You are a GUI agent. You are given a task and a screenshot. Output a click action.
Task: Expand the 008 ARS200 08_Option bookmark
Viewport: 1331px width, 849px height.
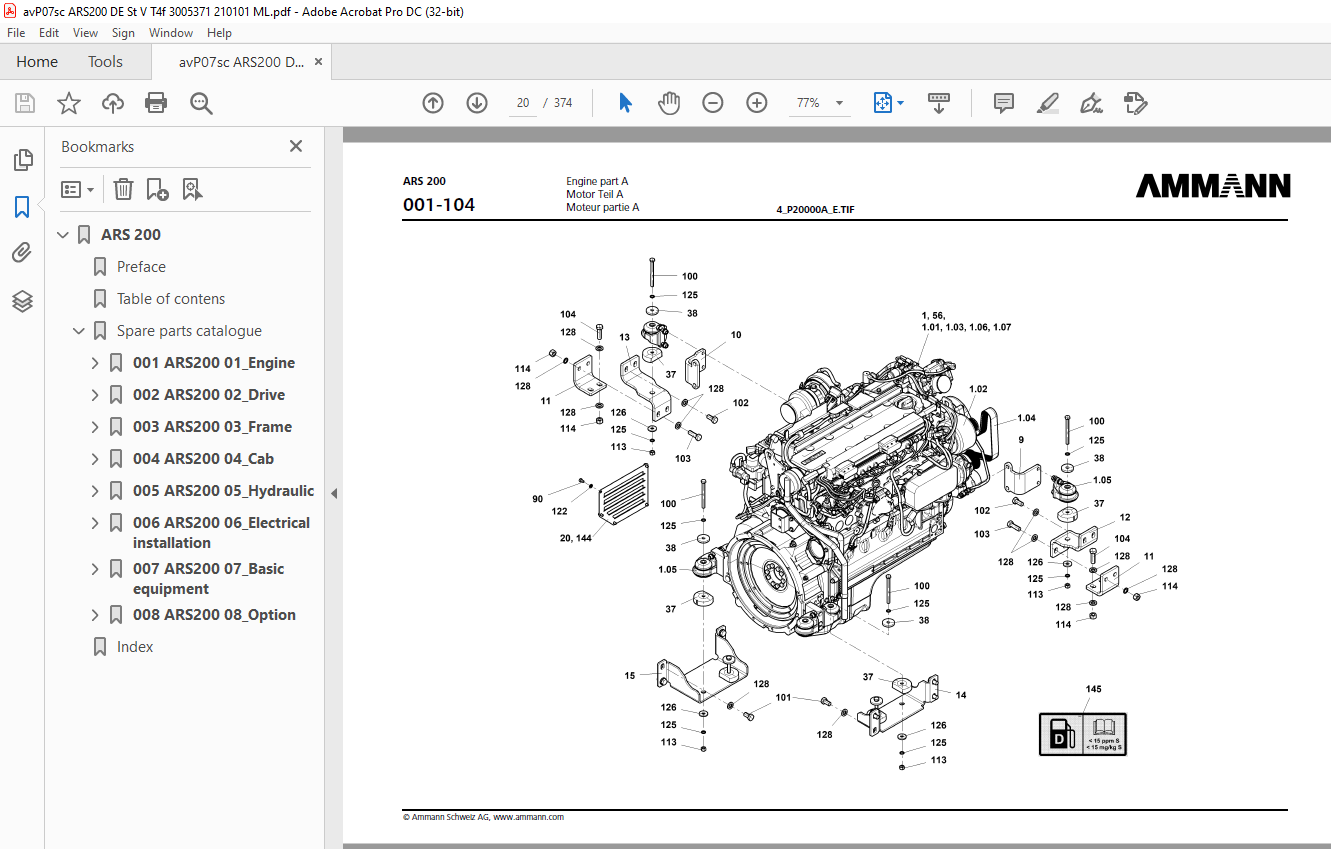tap(96, 615)
